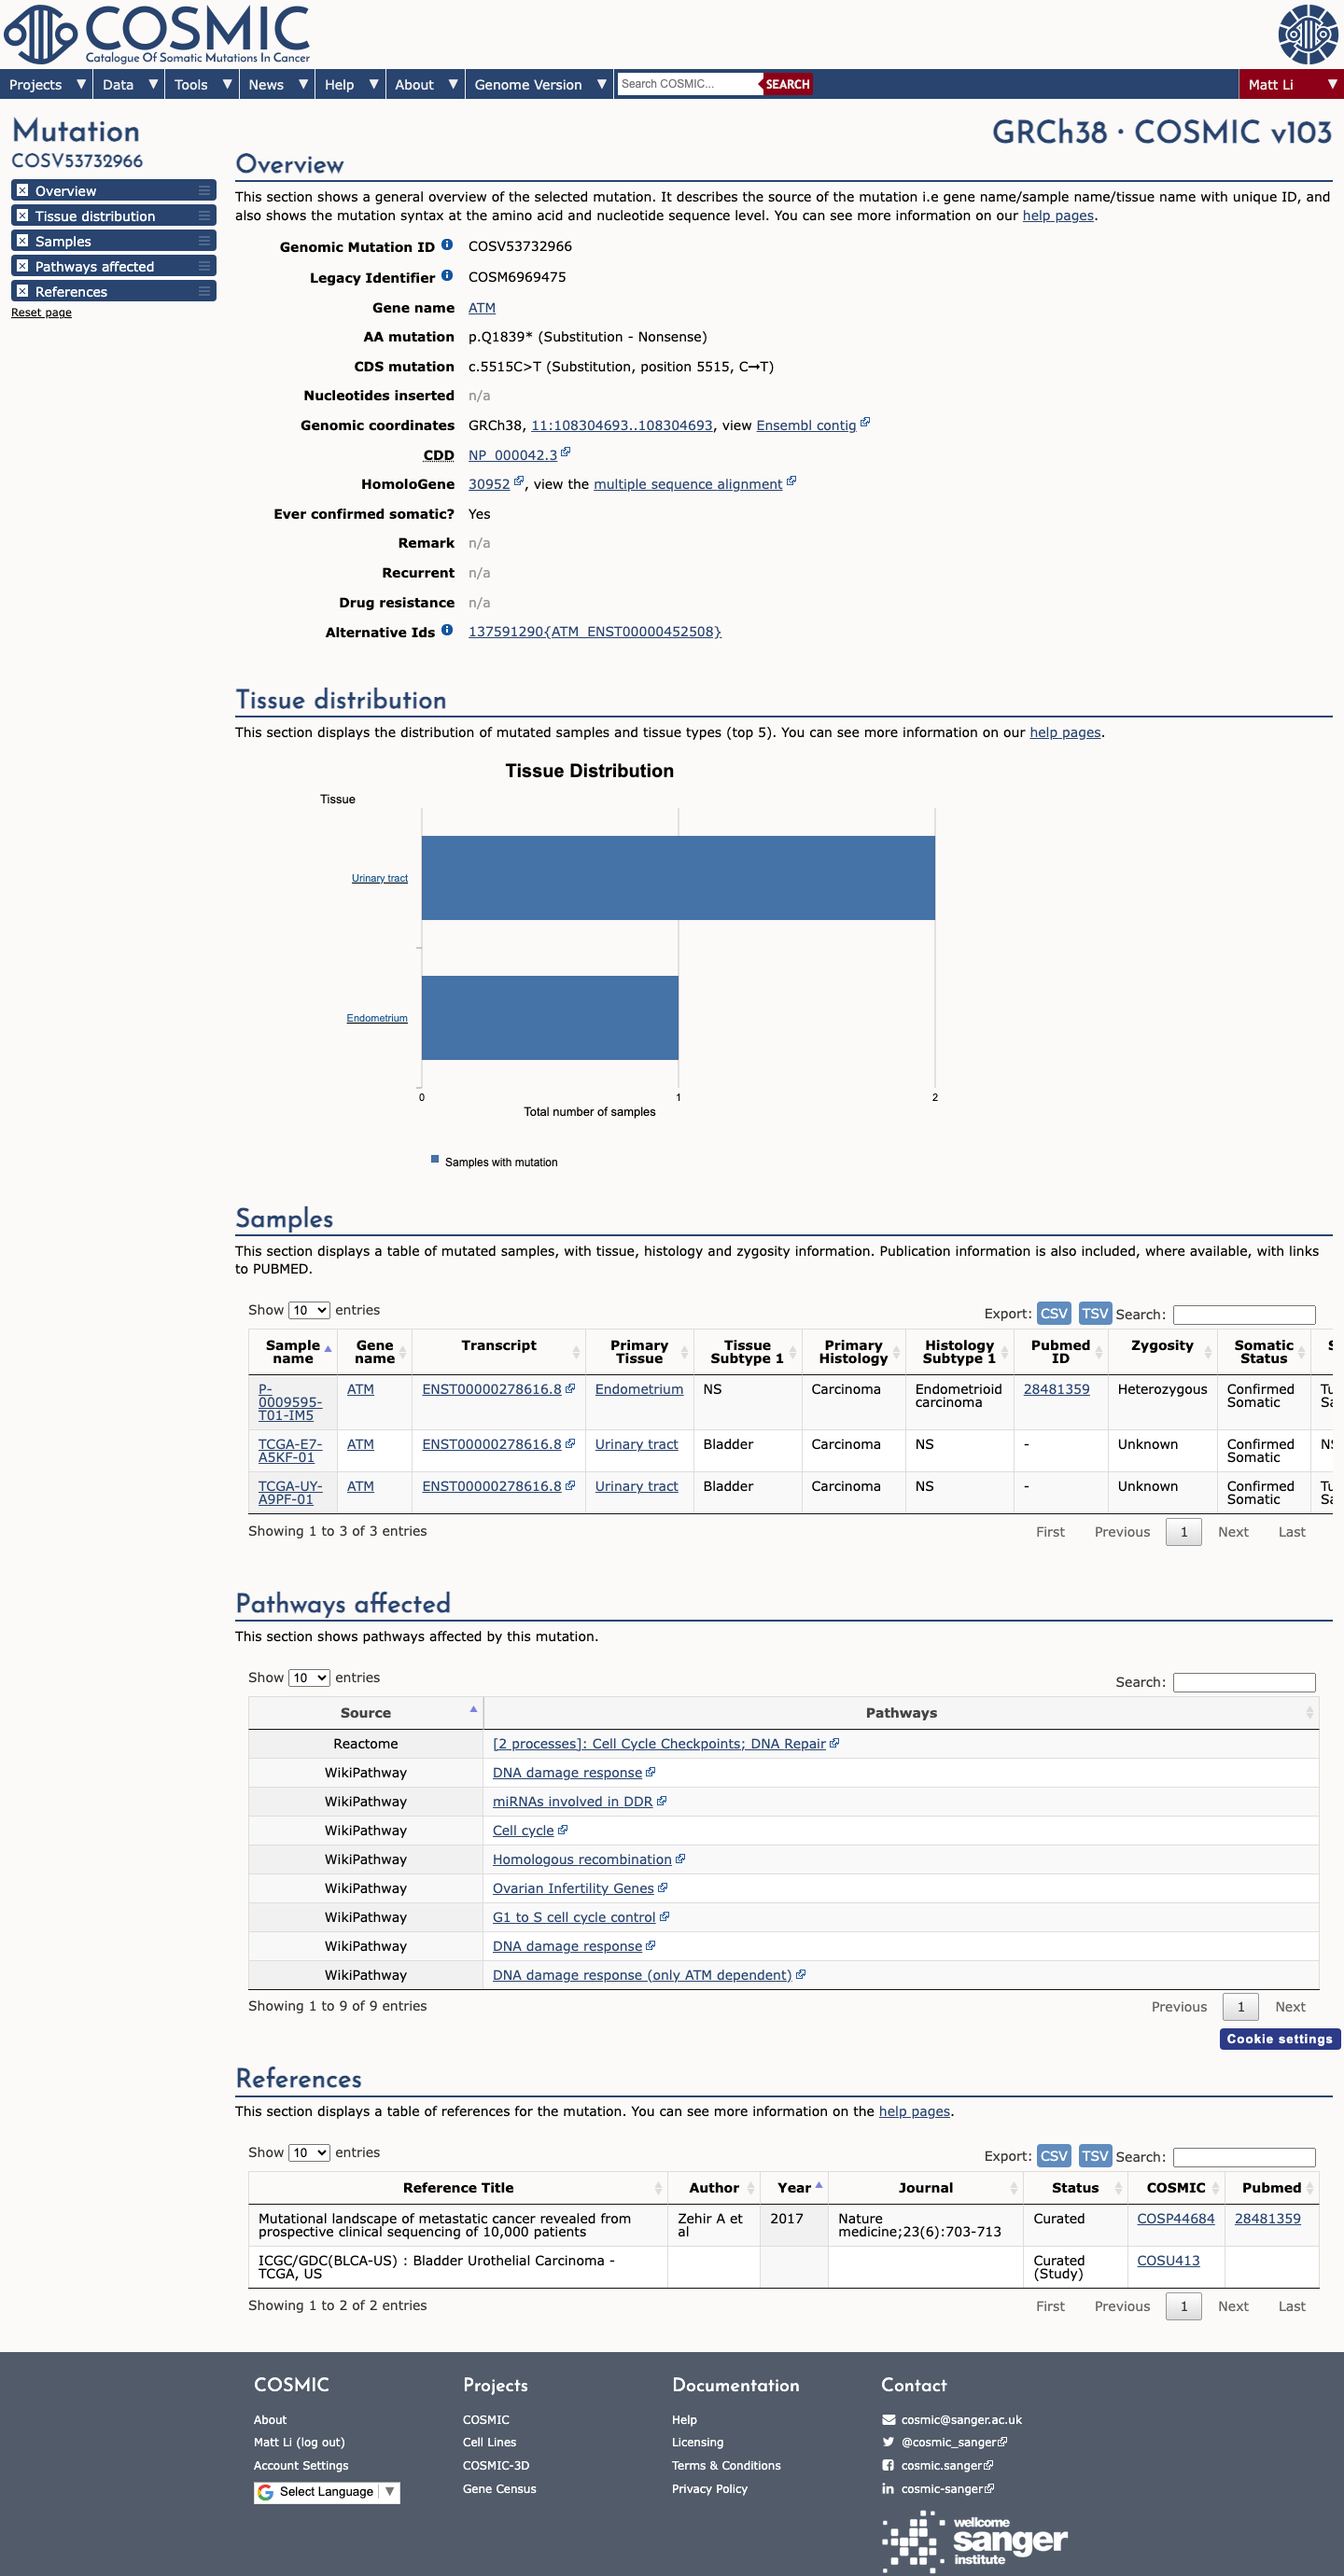Export Samples table as CSV
The image size is (1344, 2576).
(1054, 1313)
